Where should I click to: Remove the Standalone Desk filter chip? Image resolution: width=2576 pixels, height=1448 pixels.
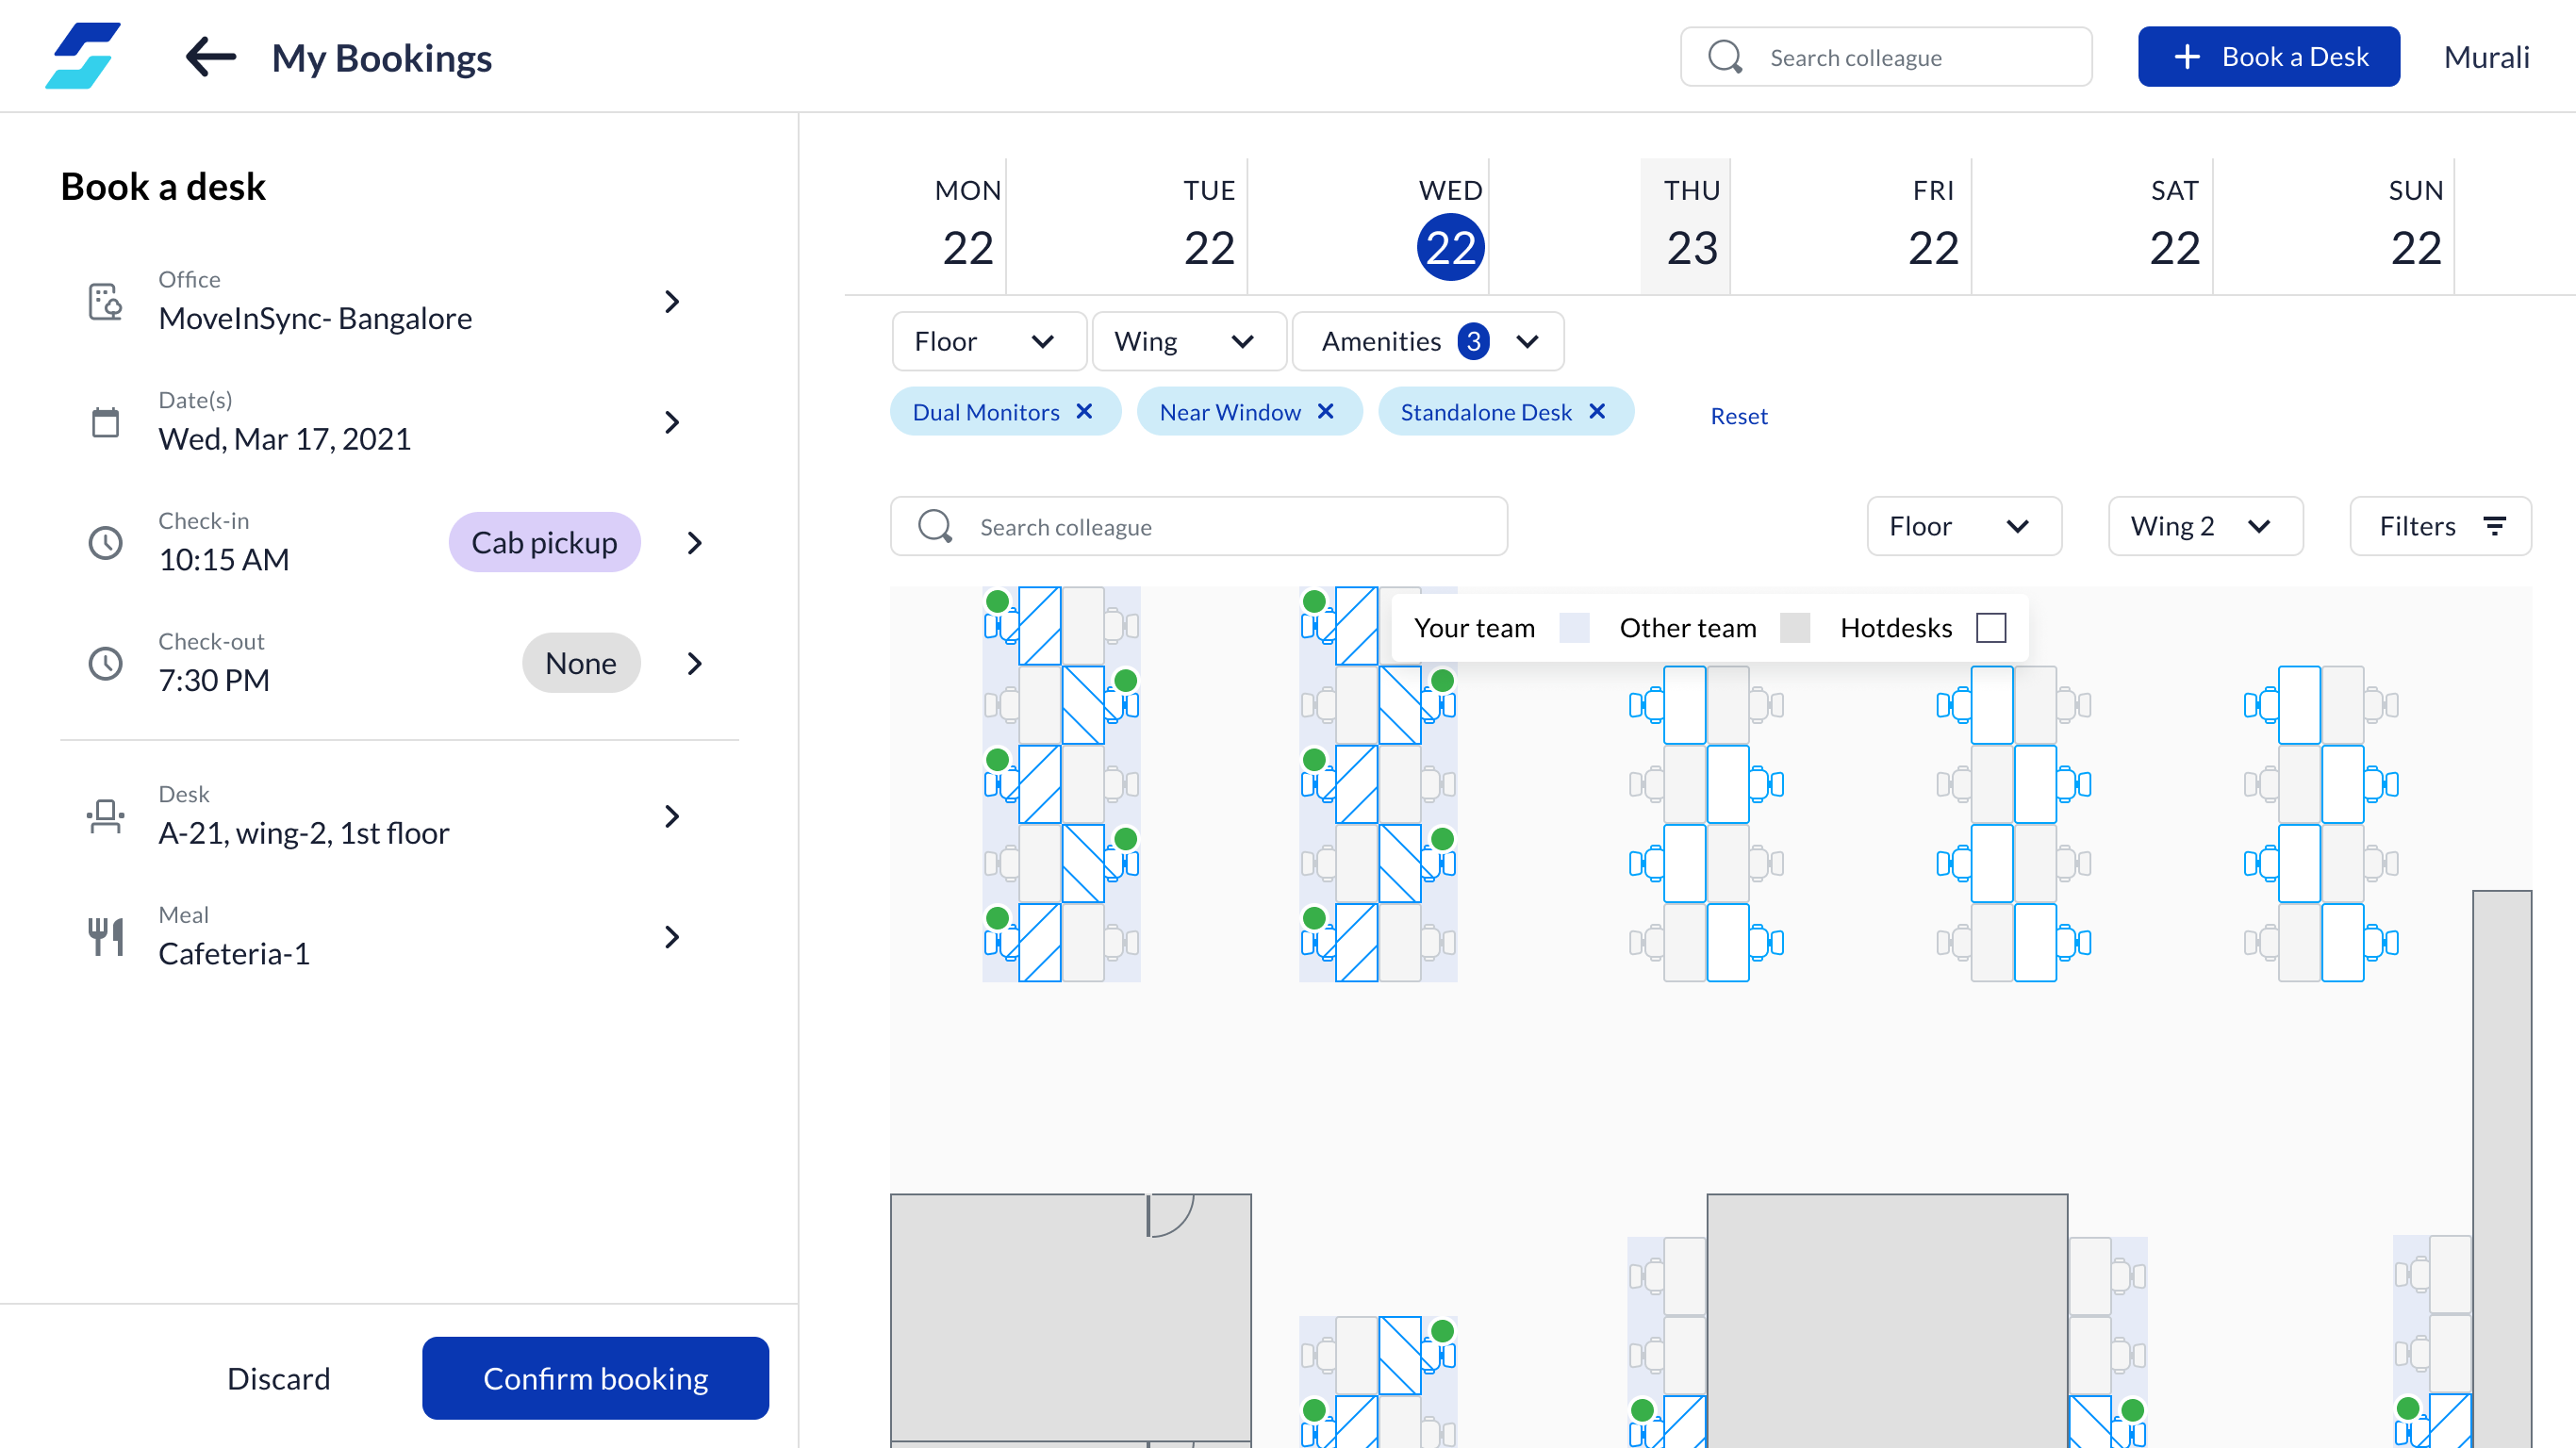(1597, 412)
